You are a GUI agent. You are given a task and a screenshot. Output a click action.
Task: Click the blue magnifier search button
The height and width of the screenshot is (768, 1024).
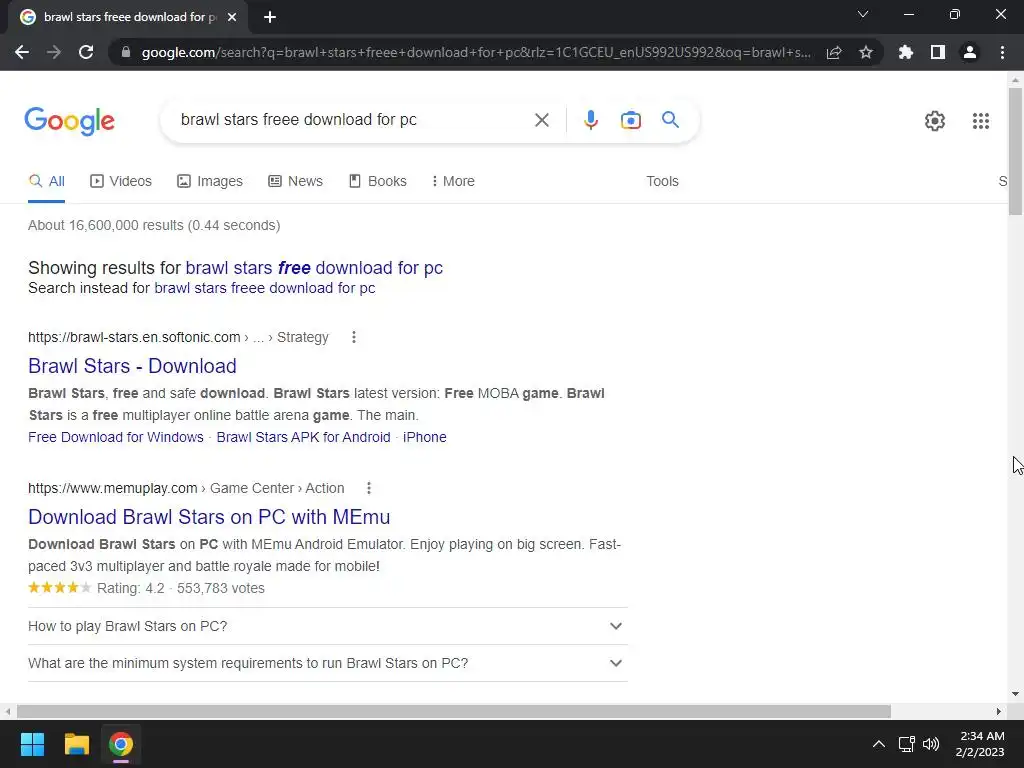(x=670, y=120)
